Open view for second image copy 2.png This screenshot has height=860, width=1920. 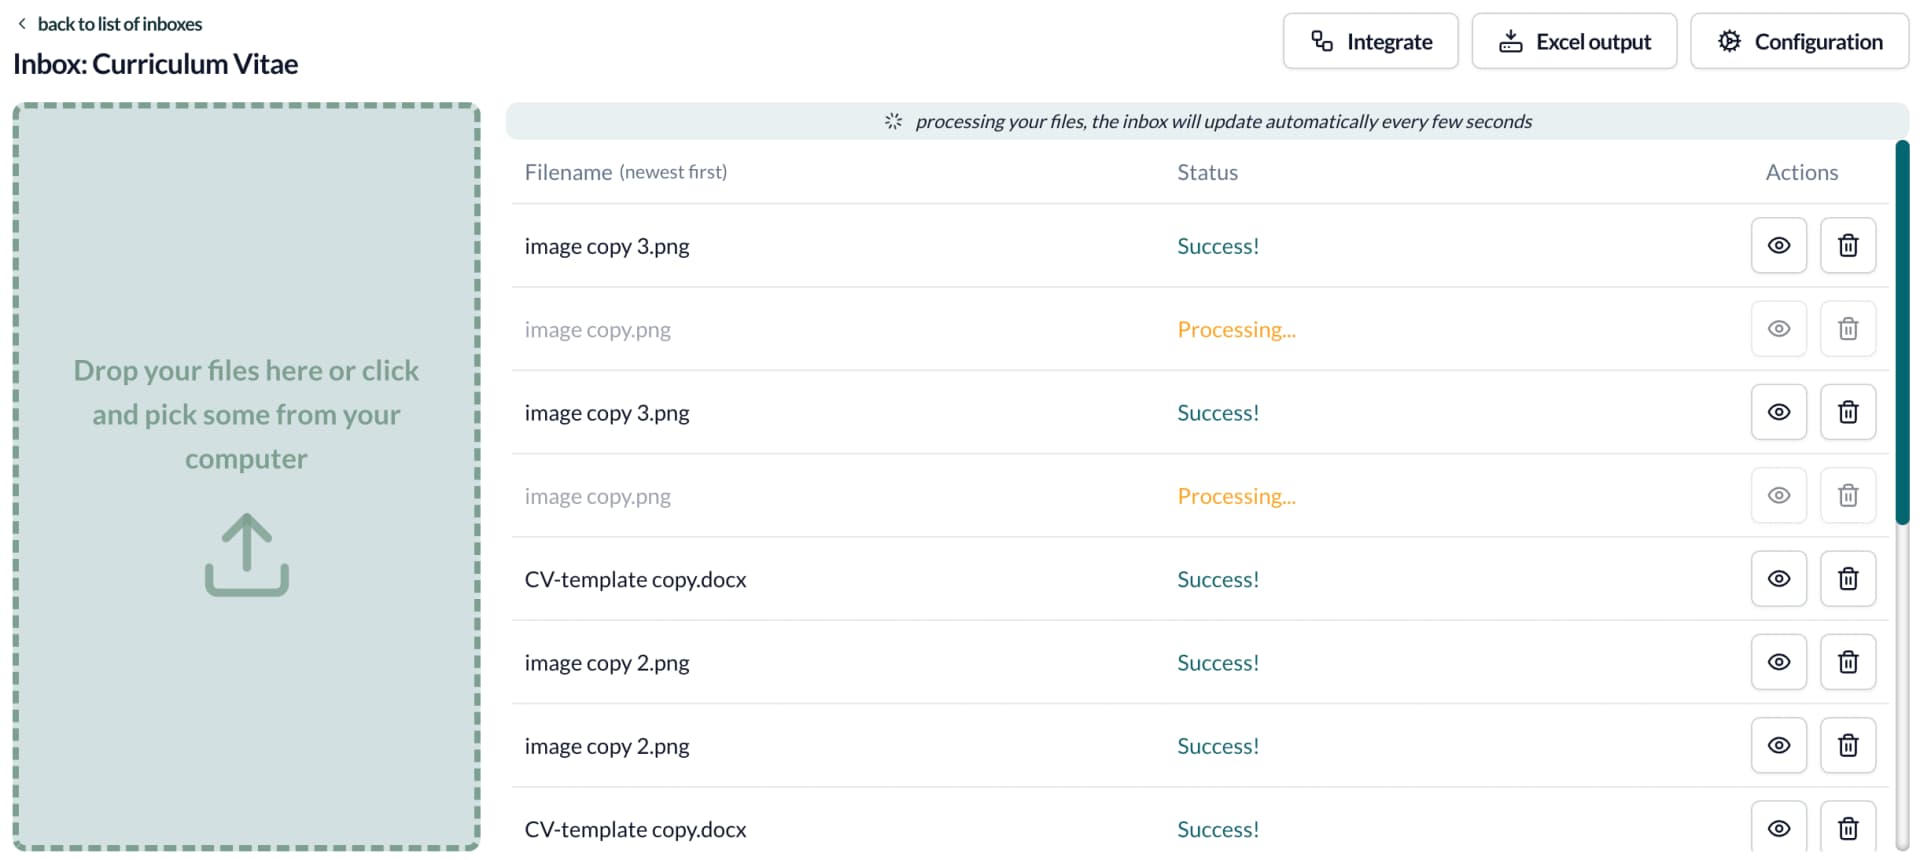1778,745
